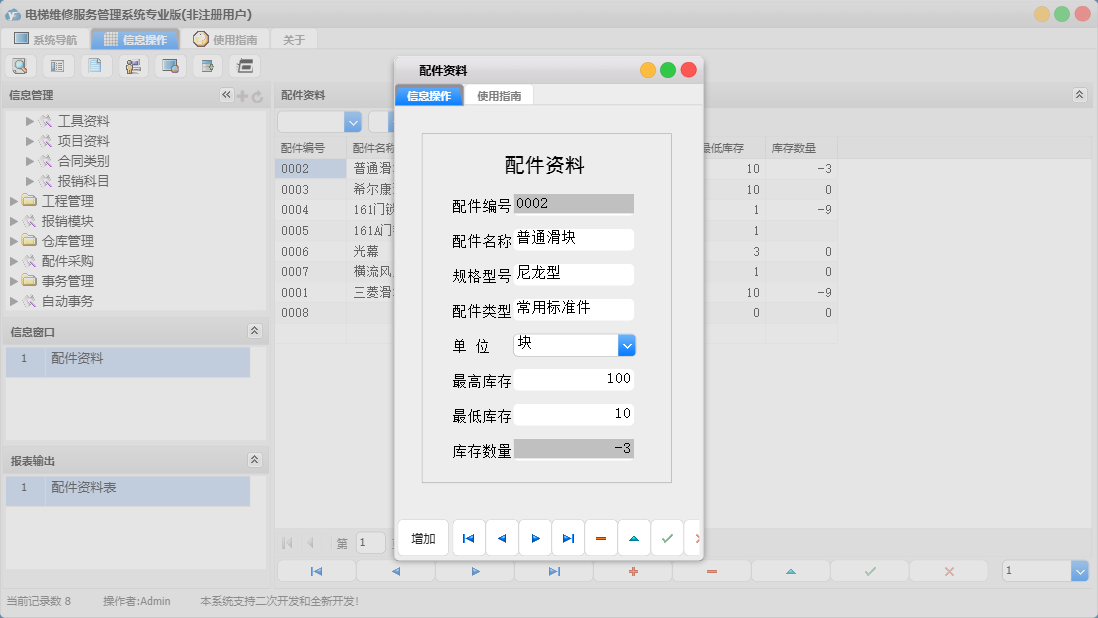Viewport: 1098px width, 618px height.
Task: Open the page size dropdown showing 1
Action: [x=1079, y=571]
